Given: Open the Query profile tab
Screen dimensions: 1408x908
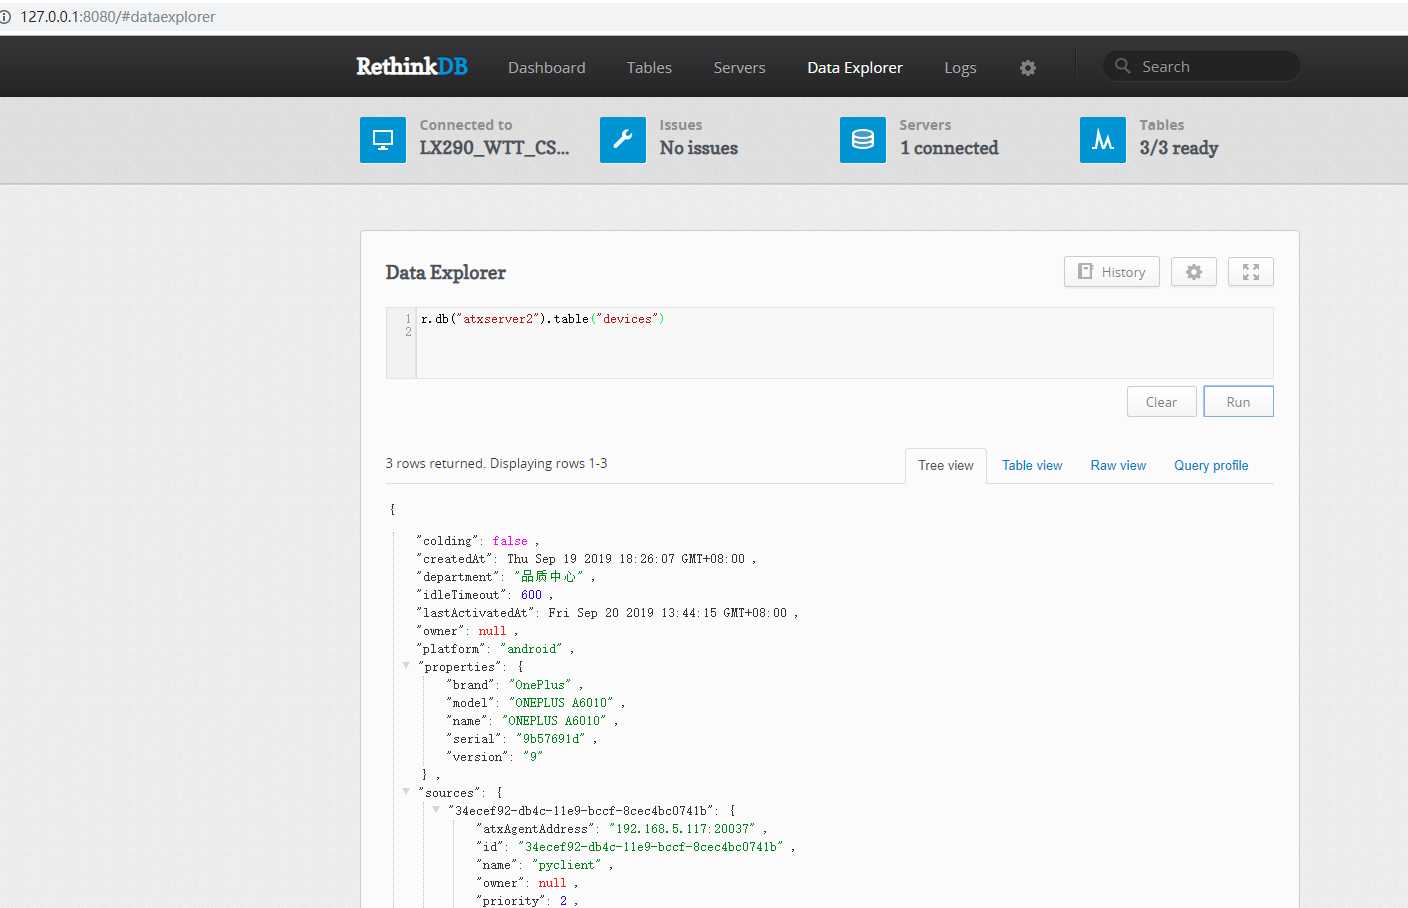Looking at the screenshot, I should (1211, 466).
